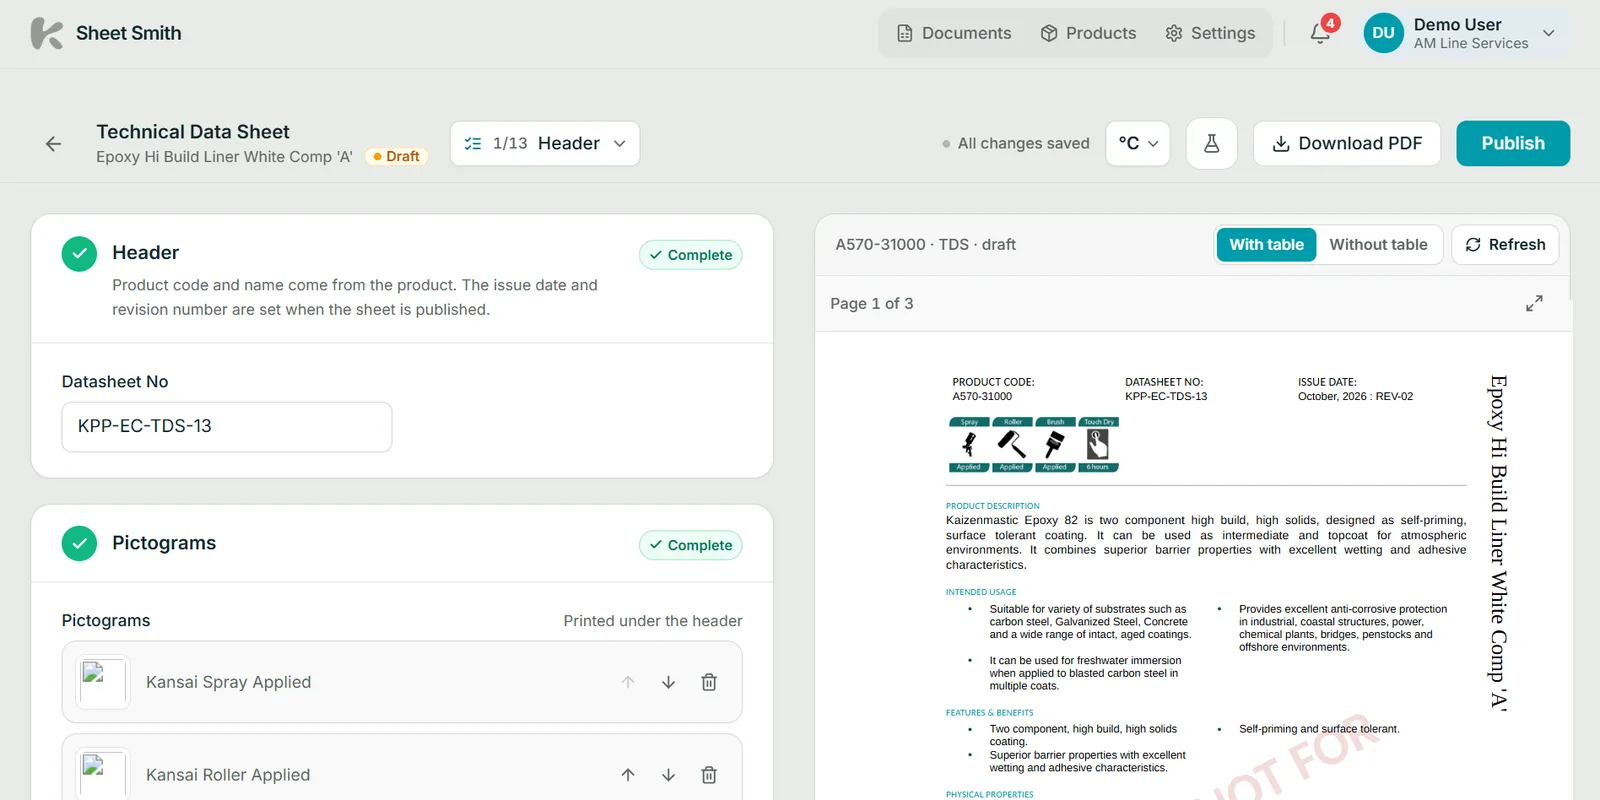Click the Page 1 of 3 label

coord(872,303)
